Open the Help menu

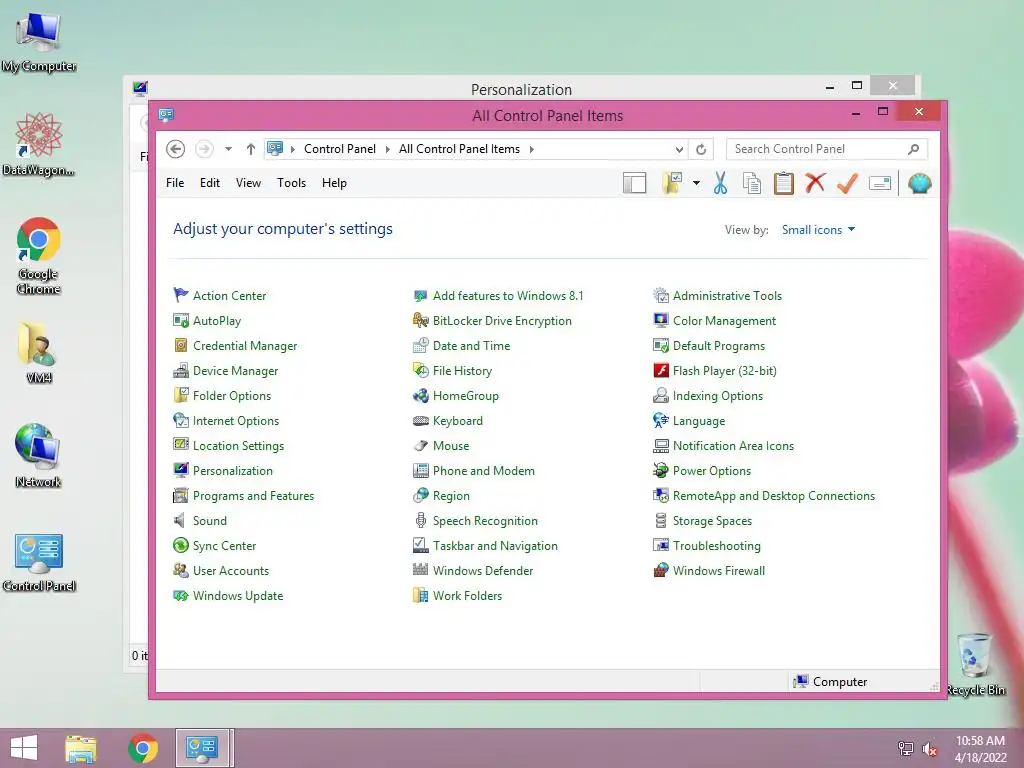click(x=334, y=183)
